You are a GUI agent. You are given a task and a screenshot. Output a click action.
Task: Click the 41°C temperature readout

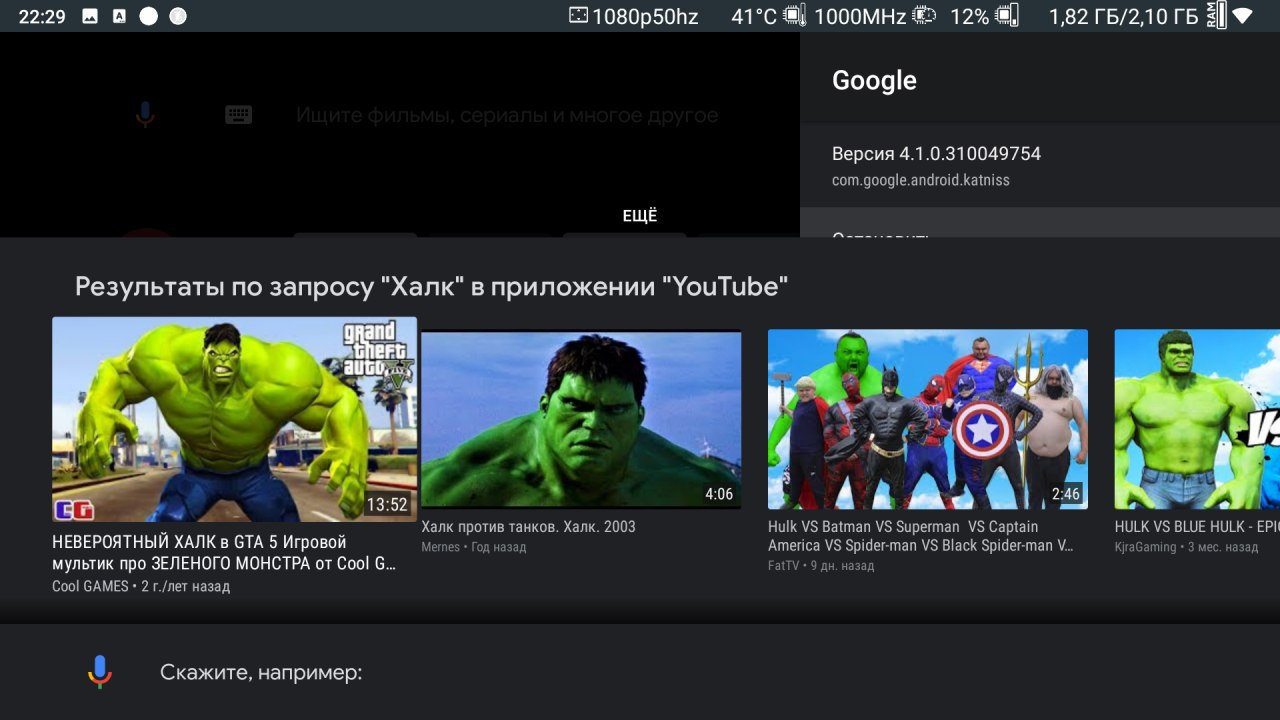754,16
